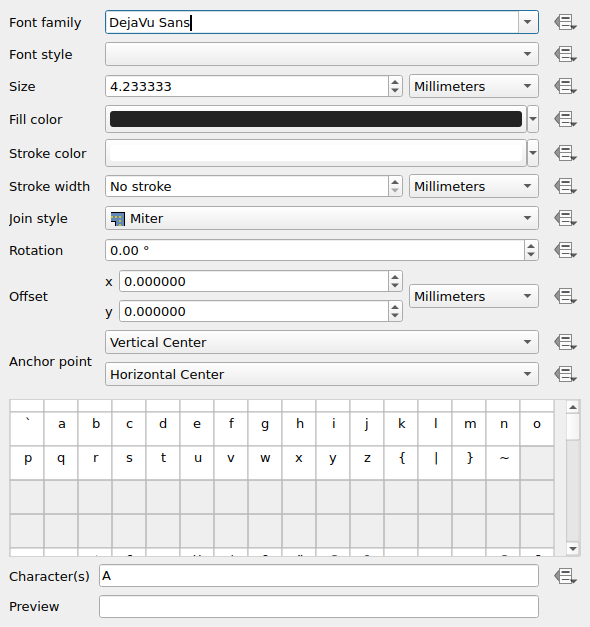Select the backtick character in the grid
The image size is (590, 627).
[x=27, y=428]
